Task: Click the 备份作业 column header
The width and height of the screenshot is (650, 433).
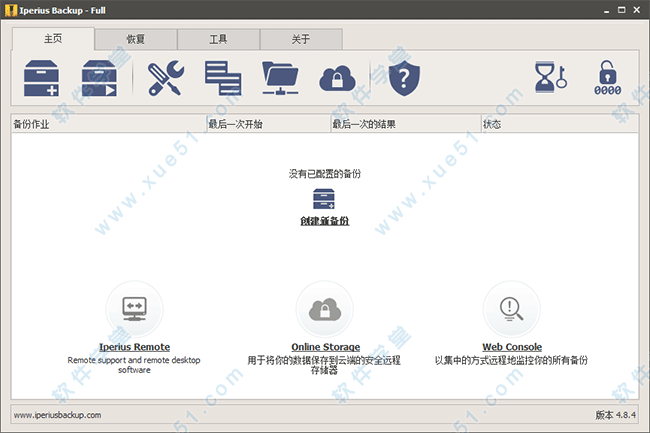Action: click(109, 124)
